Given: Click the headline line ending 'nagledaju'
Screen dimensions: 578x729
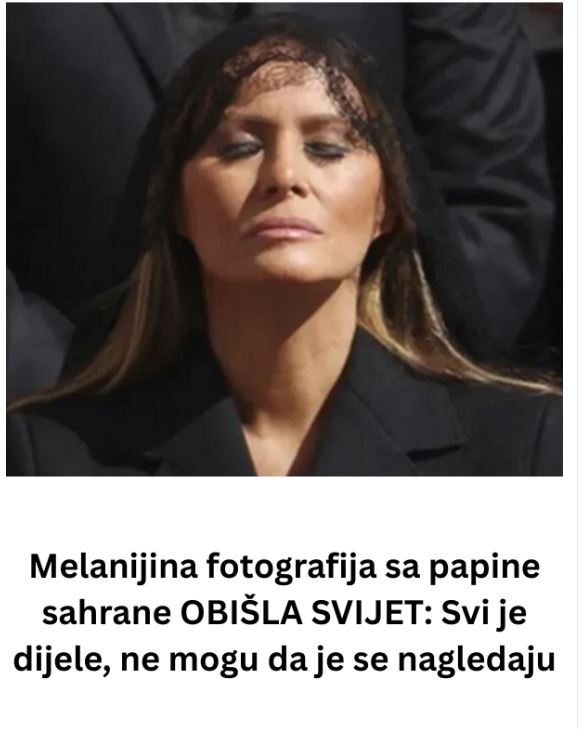Looking at the screenshot, I should pyautogui.click(x=285, y=660).
